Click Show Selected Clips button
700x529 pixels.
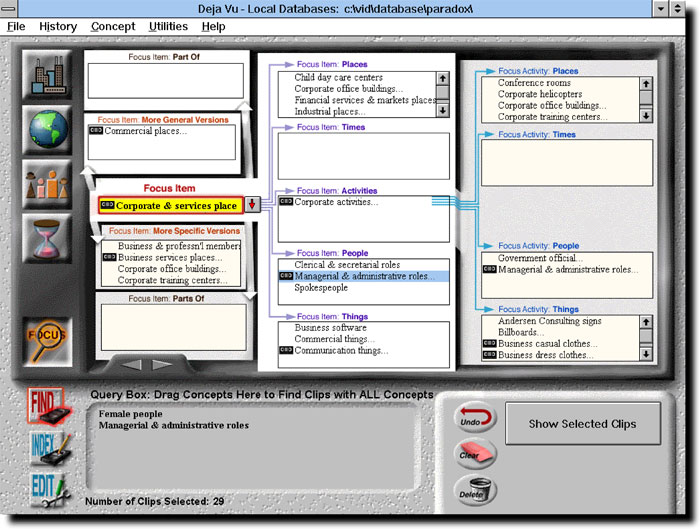point(582,424)
